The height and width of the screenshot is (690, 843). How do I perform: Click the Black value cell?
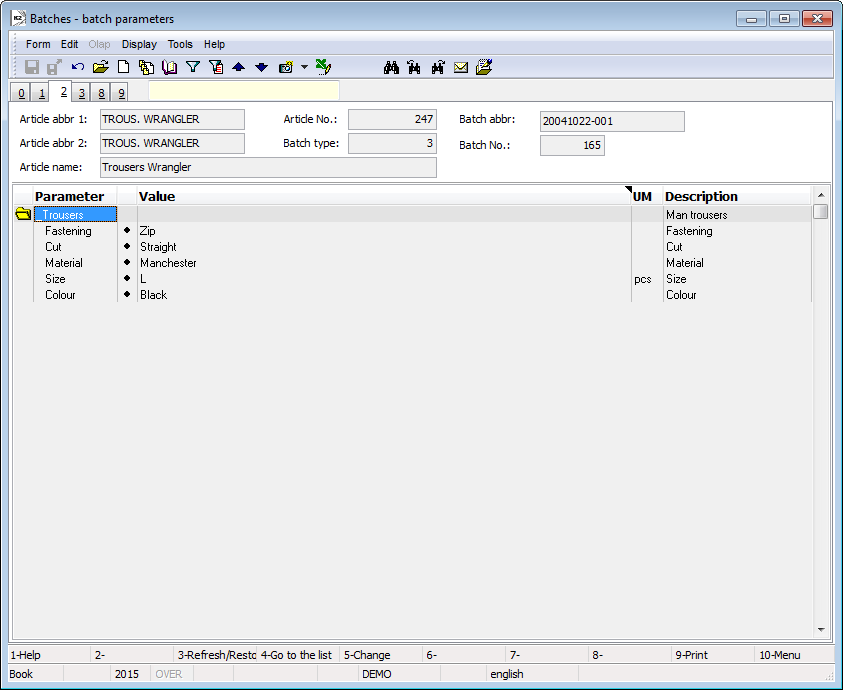pyautogui.click(x=384, y=295)
